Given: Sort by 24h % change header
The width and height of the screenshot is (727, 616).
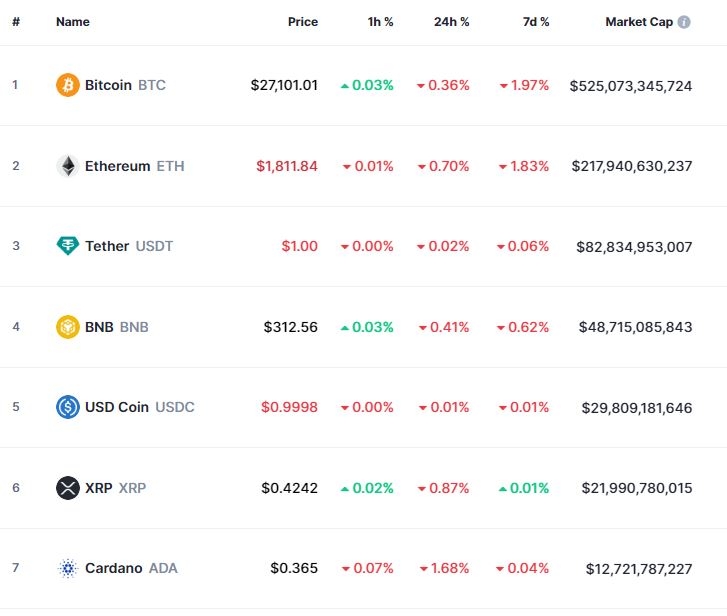Looking at the screenshot, I should tap(451, 22).
